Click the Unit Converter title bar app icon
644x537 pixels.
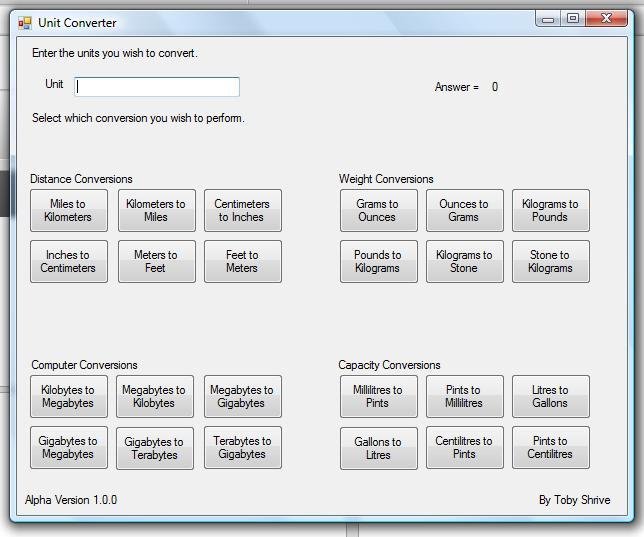pyautogui.click(x=25, y=23)
